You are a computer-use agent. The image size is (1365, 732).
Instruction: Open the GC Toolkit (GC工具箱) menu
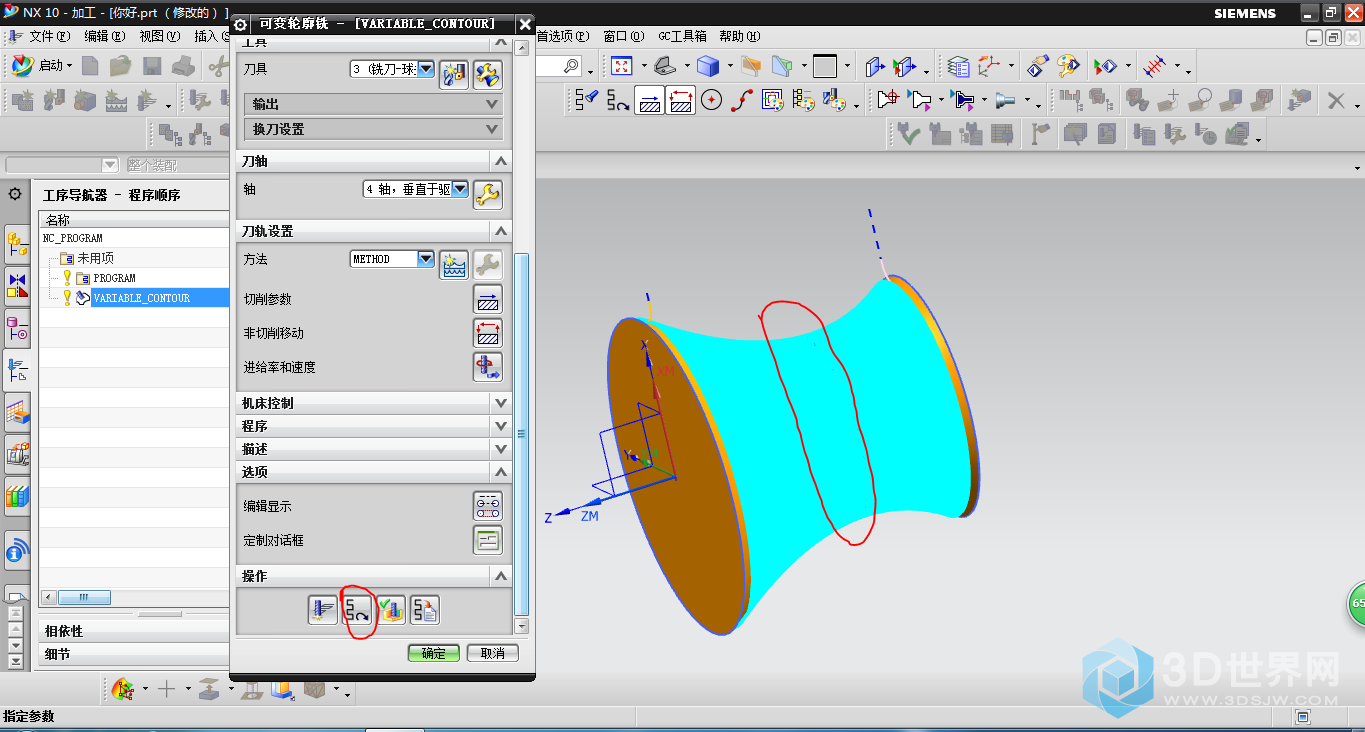(x=682, y=36)
